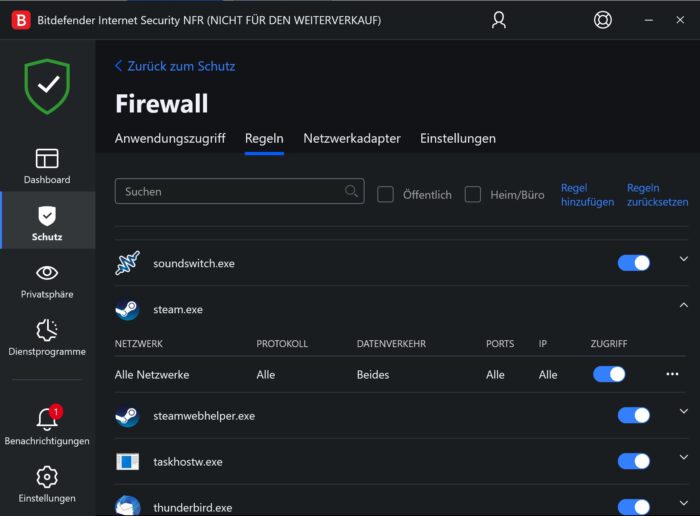Click the thunderbird.exe row name
The width and height of the screenshot is (700, 516).
click(192, 508)
